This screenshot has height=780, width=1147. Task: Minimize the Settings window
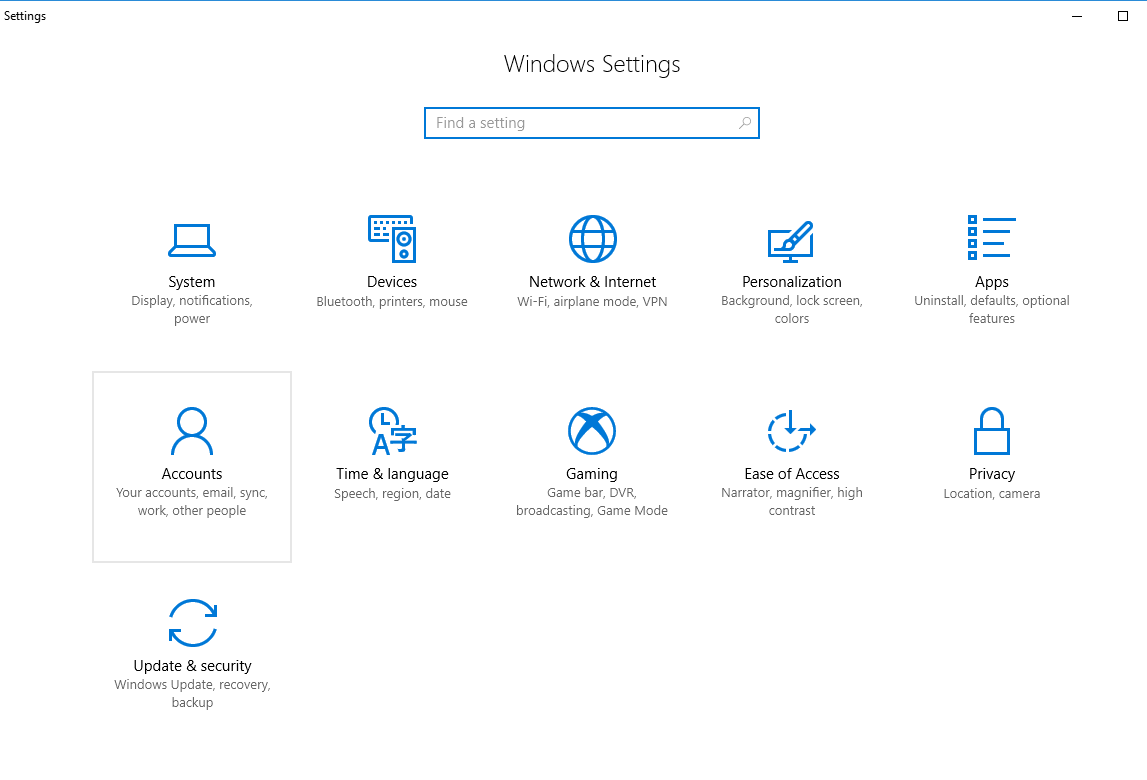click(x=1077, y=16)
